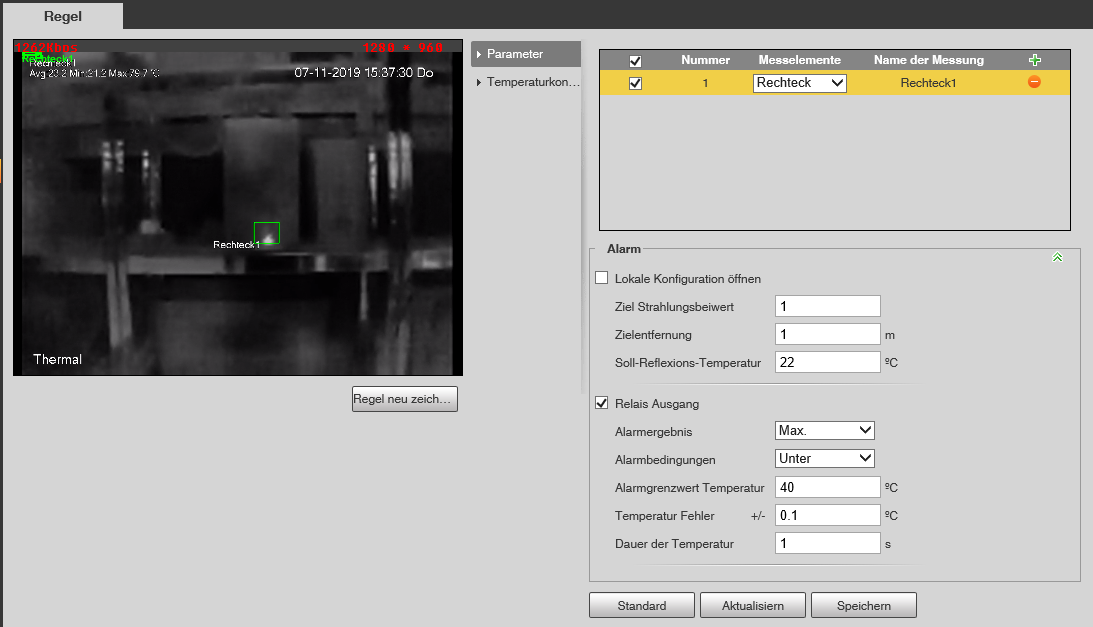Open the Rechteck Messelemente dropdown
The image size is (1093, 627).
point(799,83)
